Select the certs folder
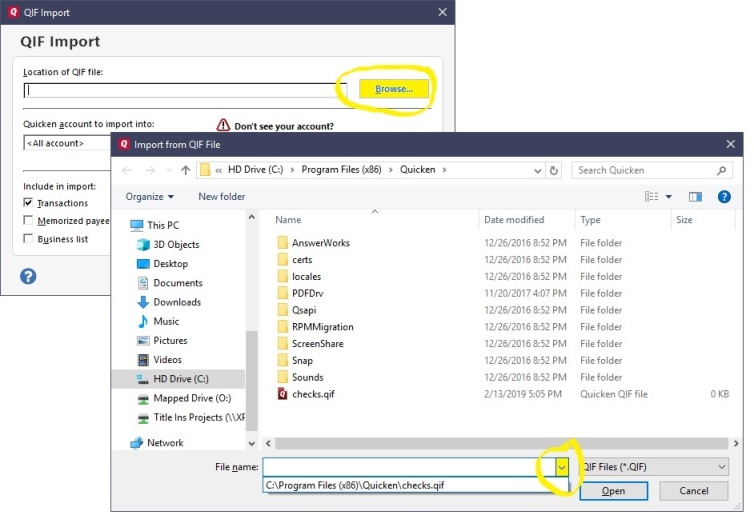 tap(302, 260)
